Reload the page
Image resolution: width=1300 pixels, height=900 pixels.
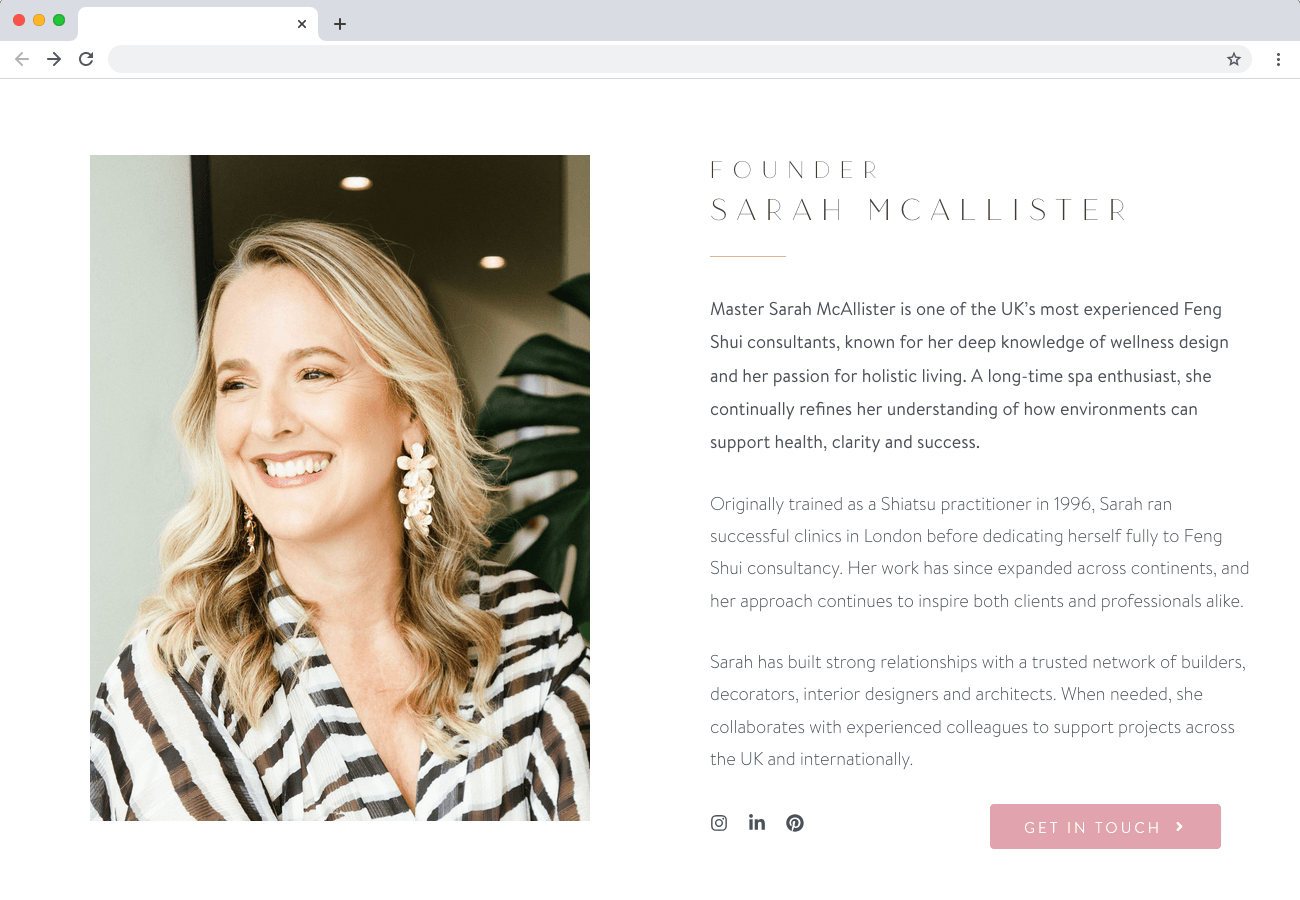pos(86,59)
